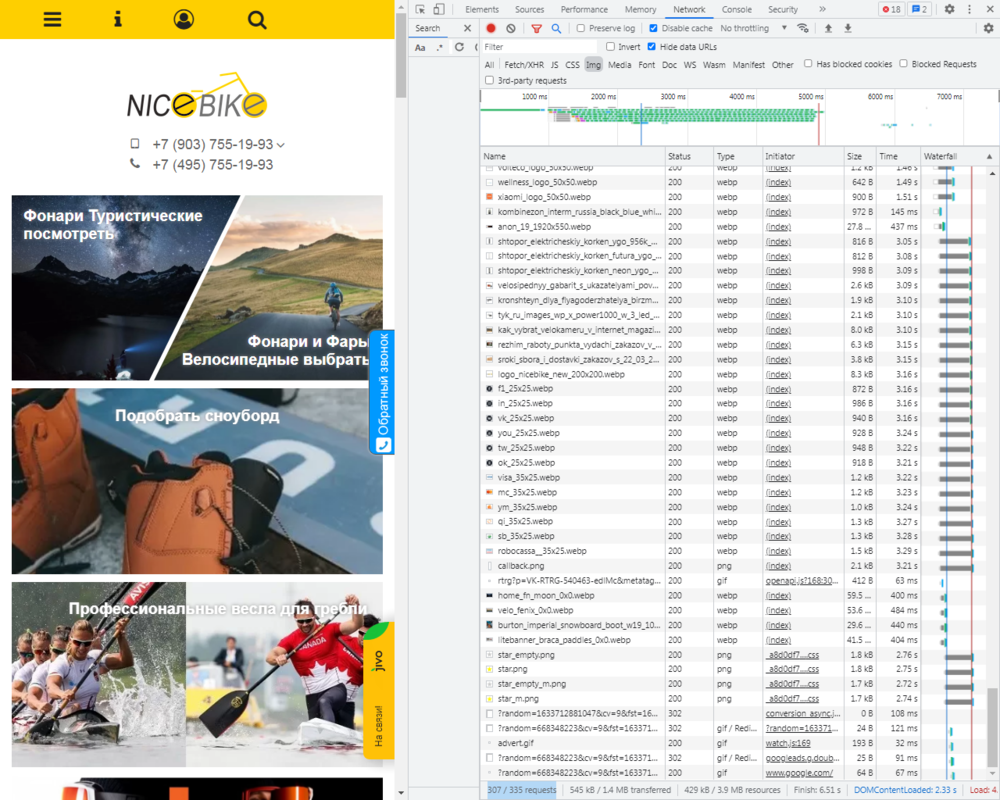1000x800 pixels.
Task: Switch to the Sources tab
Action: [x=529, y=10]
